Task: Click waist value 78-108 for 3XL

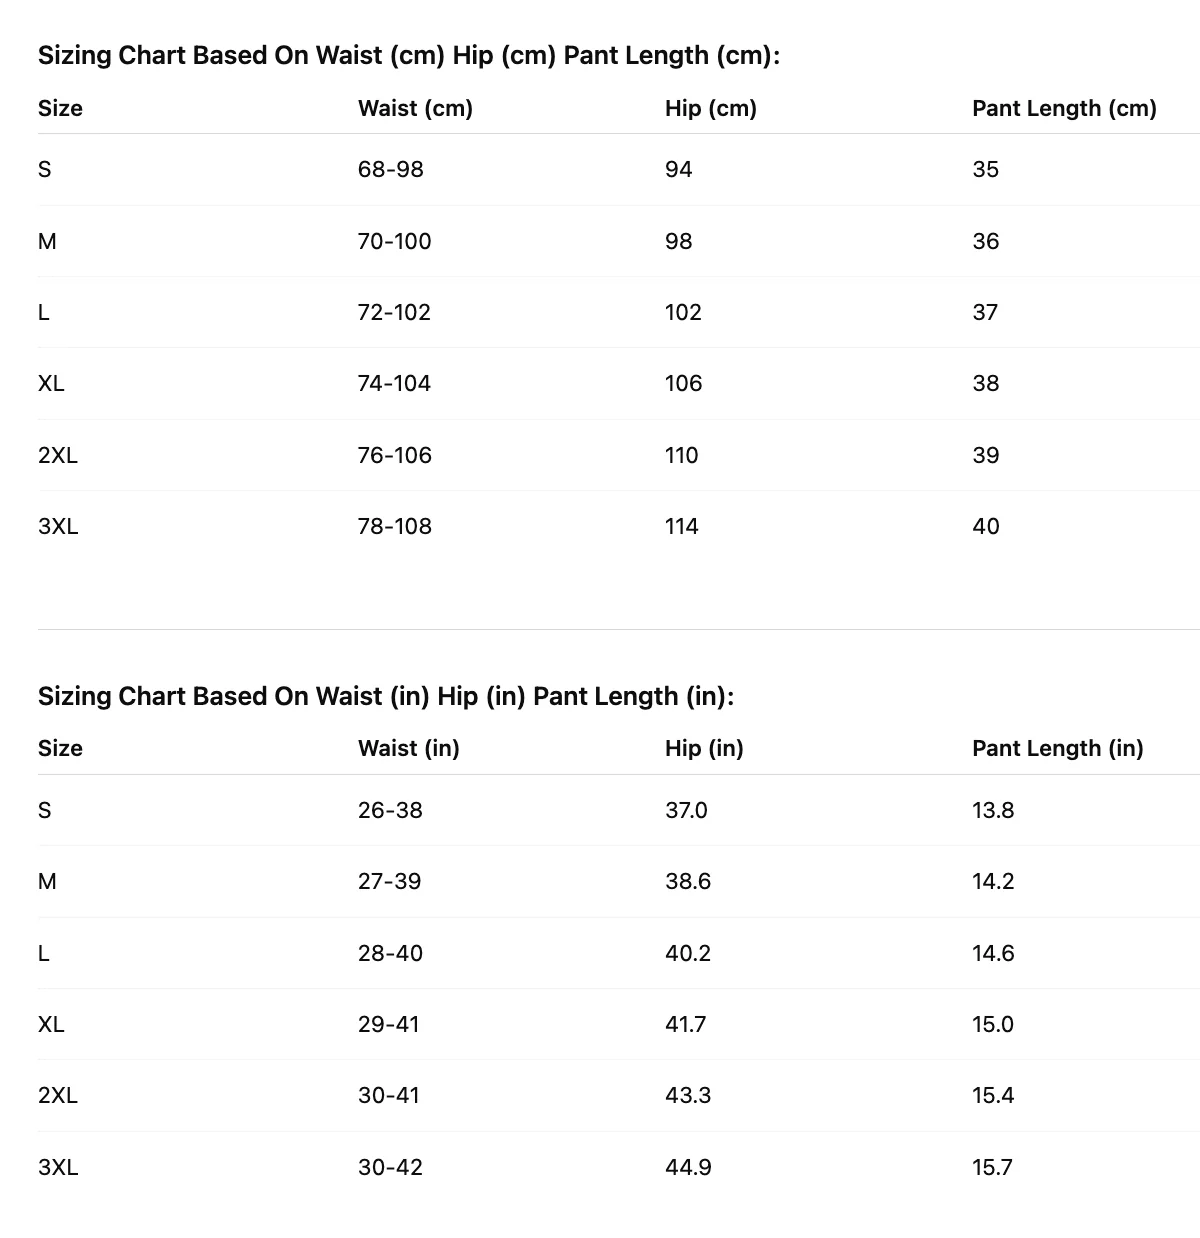Action: coord(394,526)
